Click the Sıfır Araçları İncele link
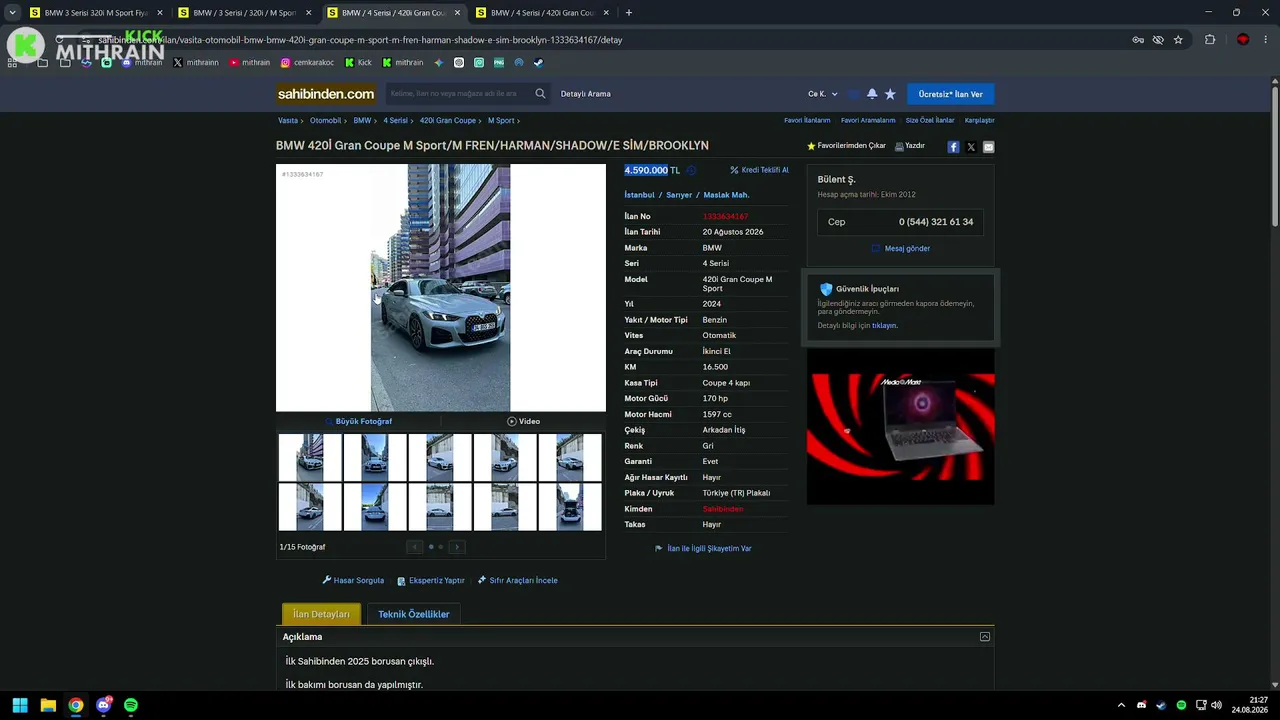This screenshot has width=1280, height=720. click(518, 580)
